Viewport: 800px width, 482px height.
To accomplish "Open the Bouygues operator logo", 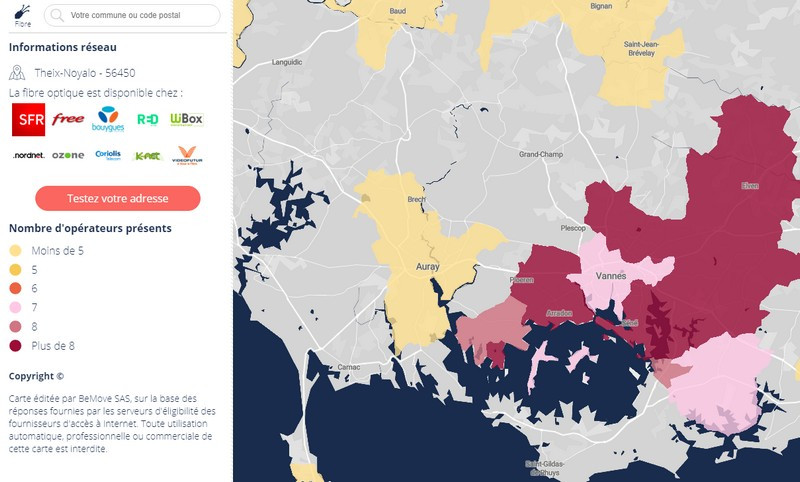I will click(108, 119).
